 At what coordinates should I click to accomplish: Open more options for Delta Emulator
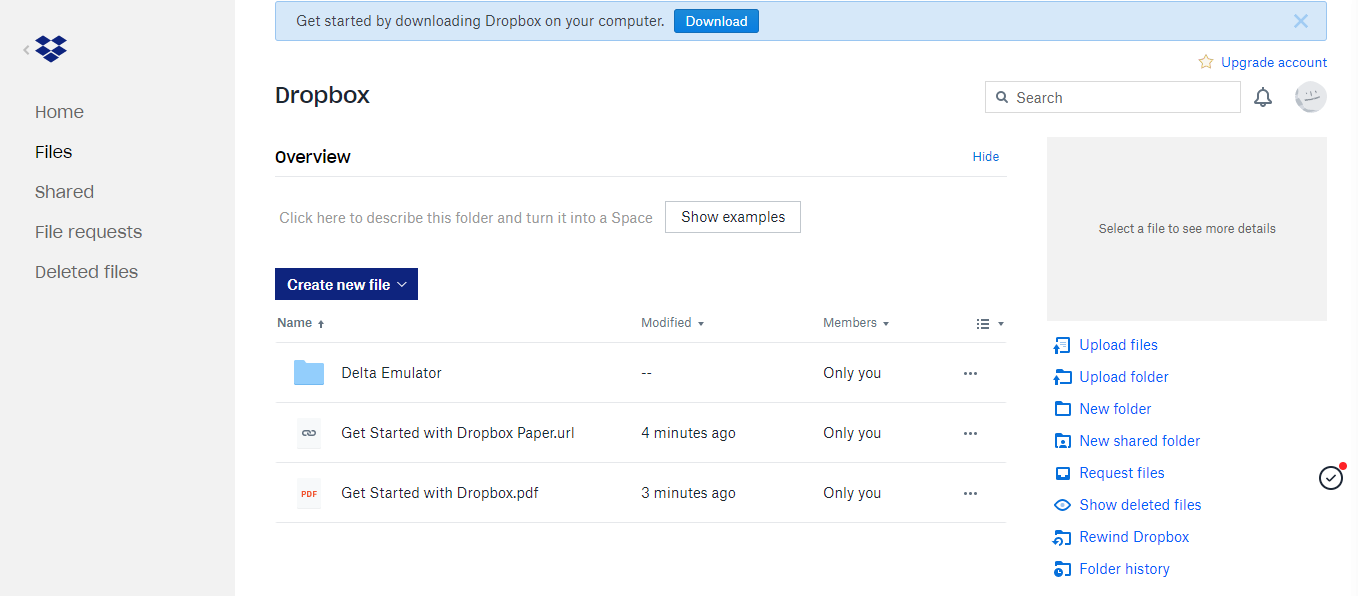[970, 373]
